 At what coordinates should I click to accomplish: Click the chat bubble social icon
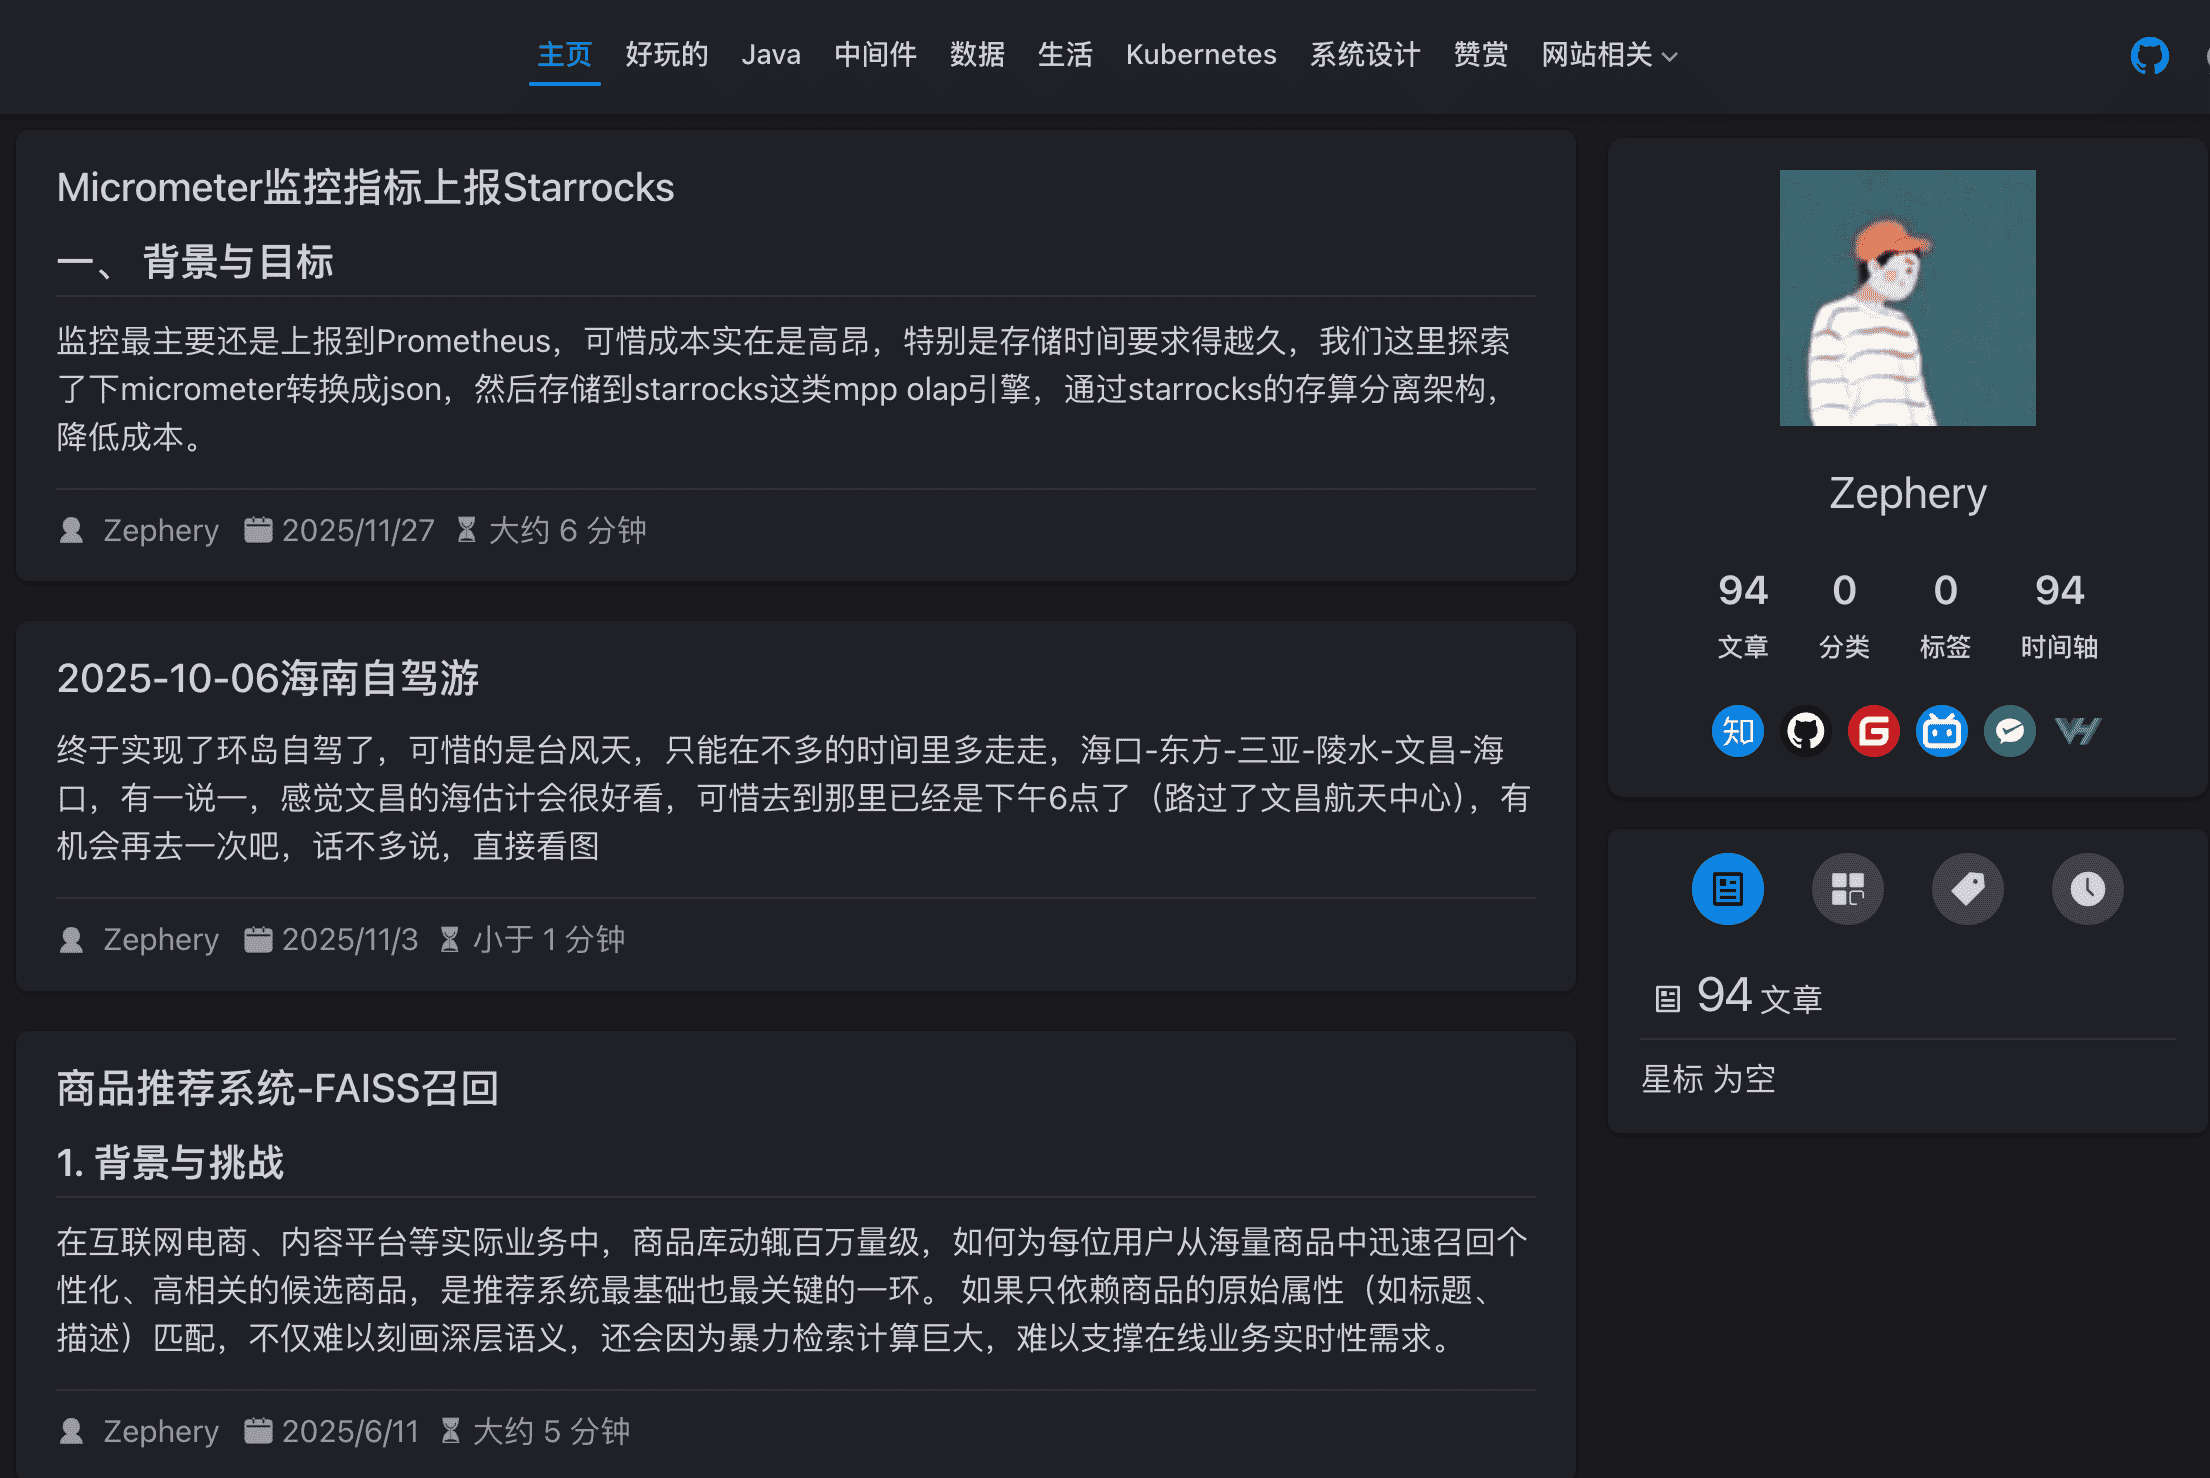[x=2010, y=732]
